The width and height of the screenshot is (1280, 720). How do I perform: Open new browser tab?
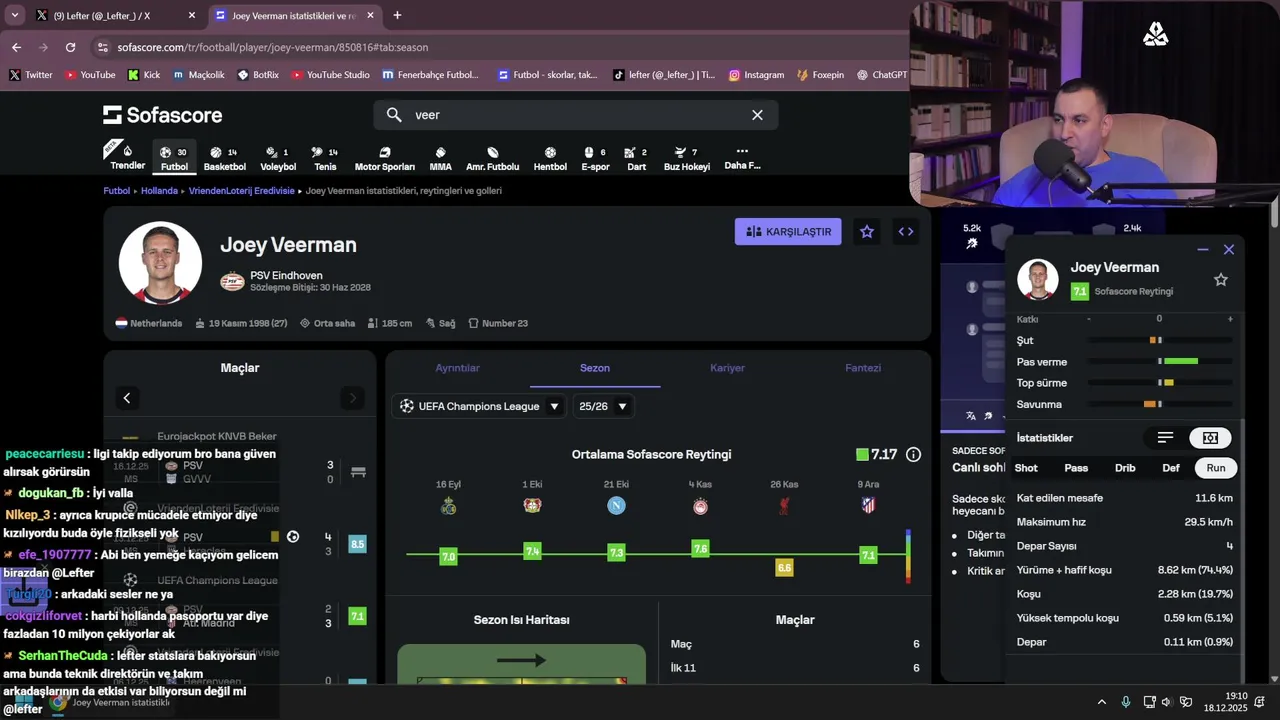point(397,15)
